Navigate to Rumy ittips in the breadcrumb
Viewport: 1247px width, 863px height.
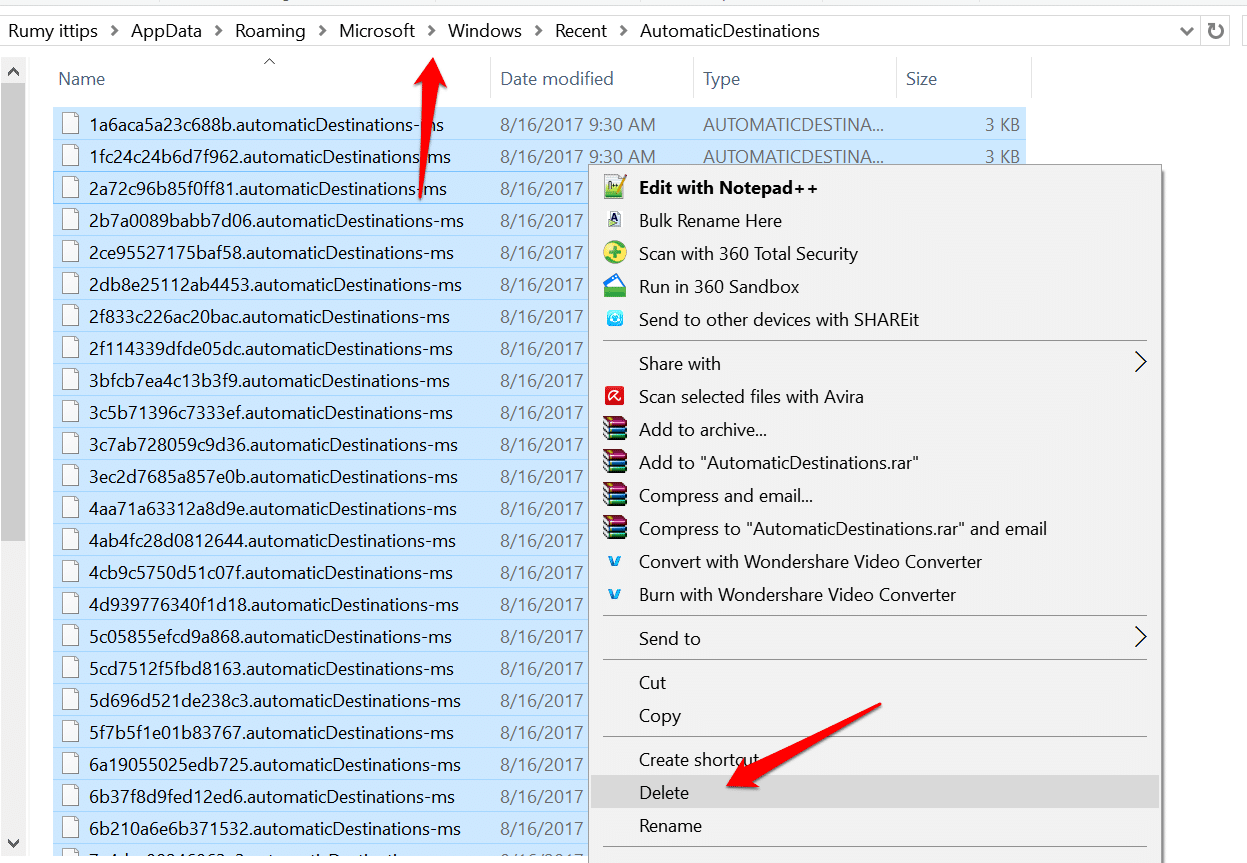[x=53, y=31]
